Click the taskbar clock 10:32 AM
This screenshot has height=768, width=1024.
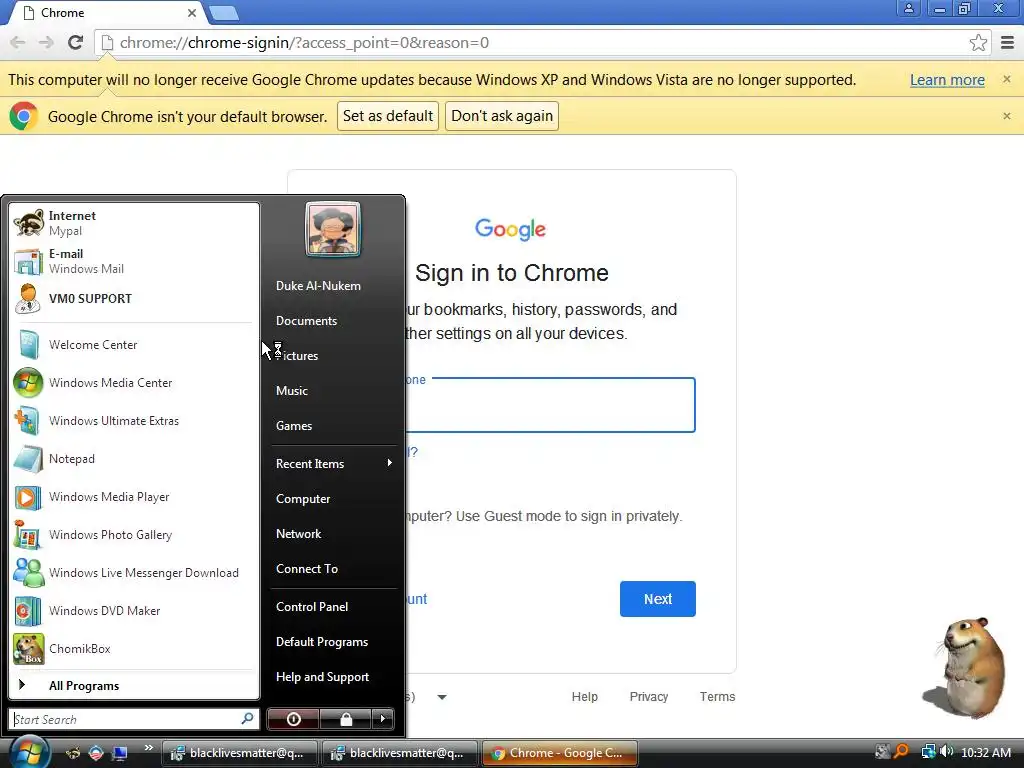[x=986, y=752]
